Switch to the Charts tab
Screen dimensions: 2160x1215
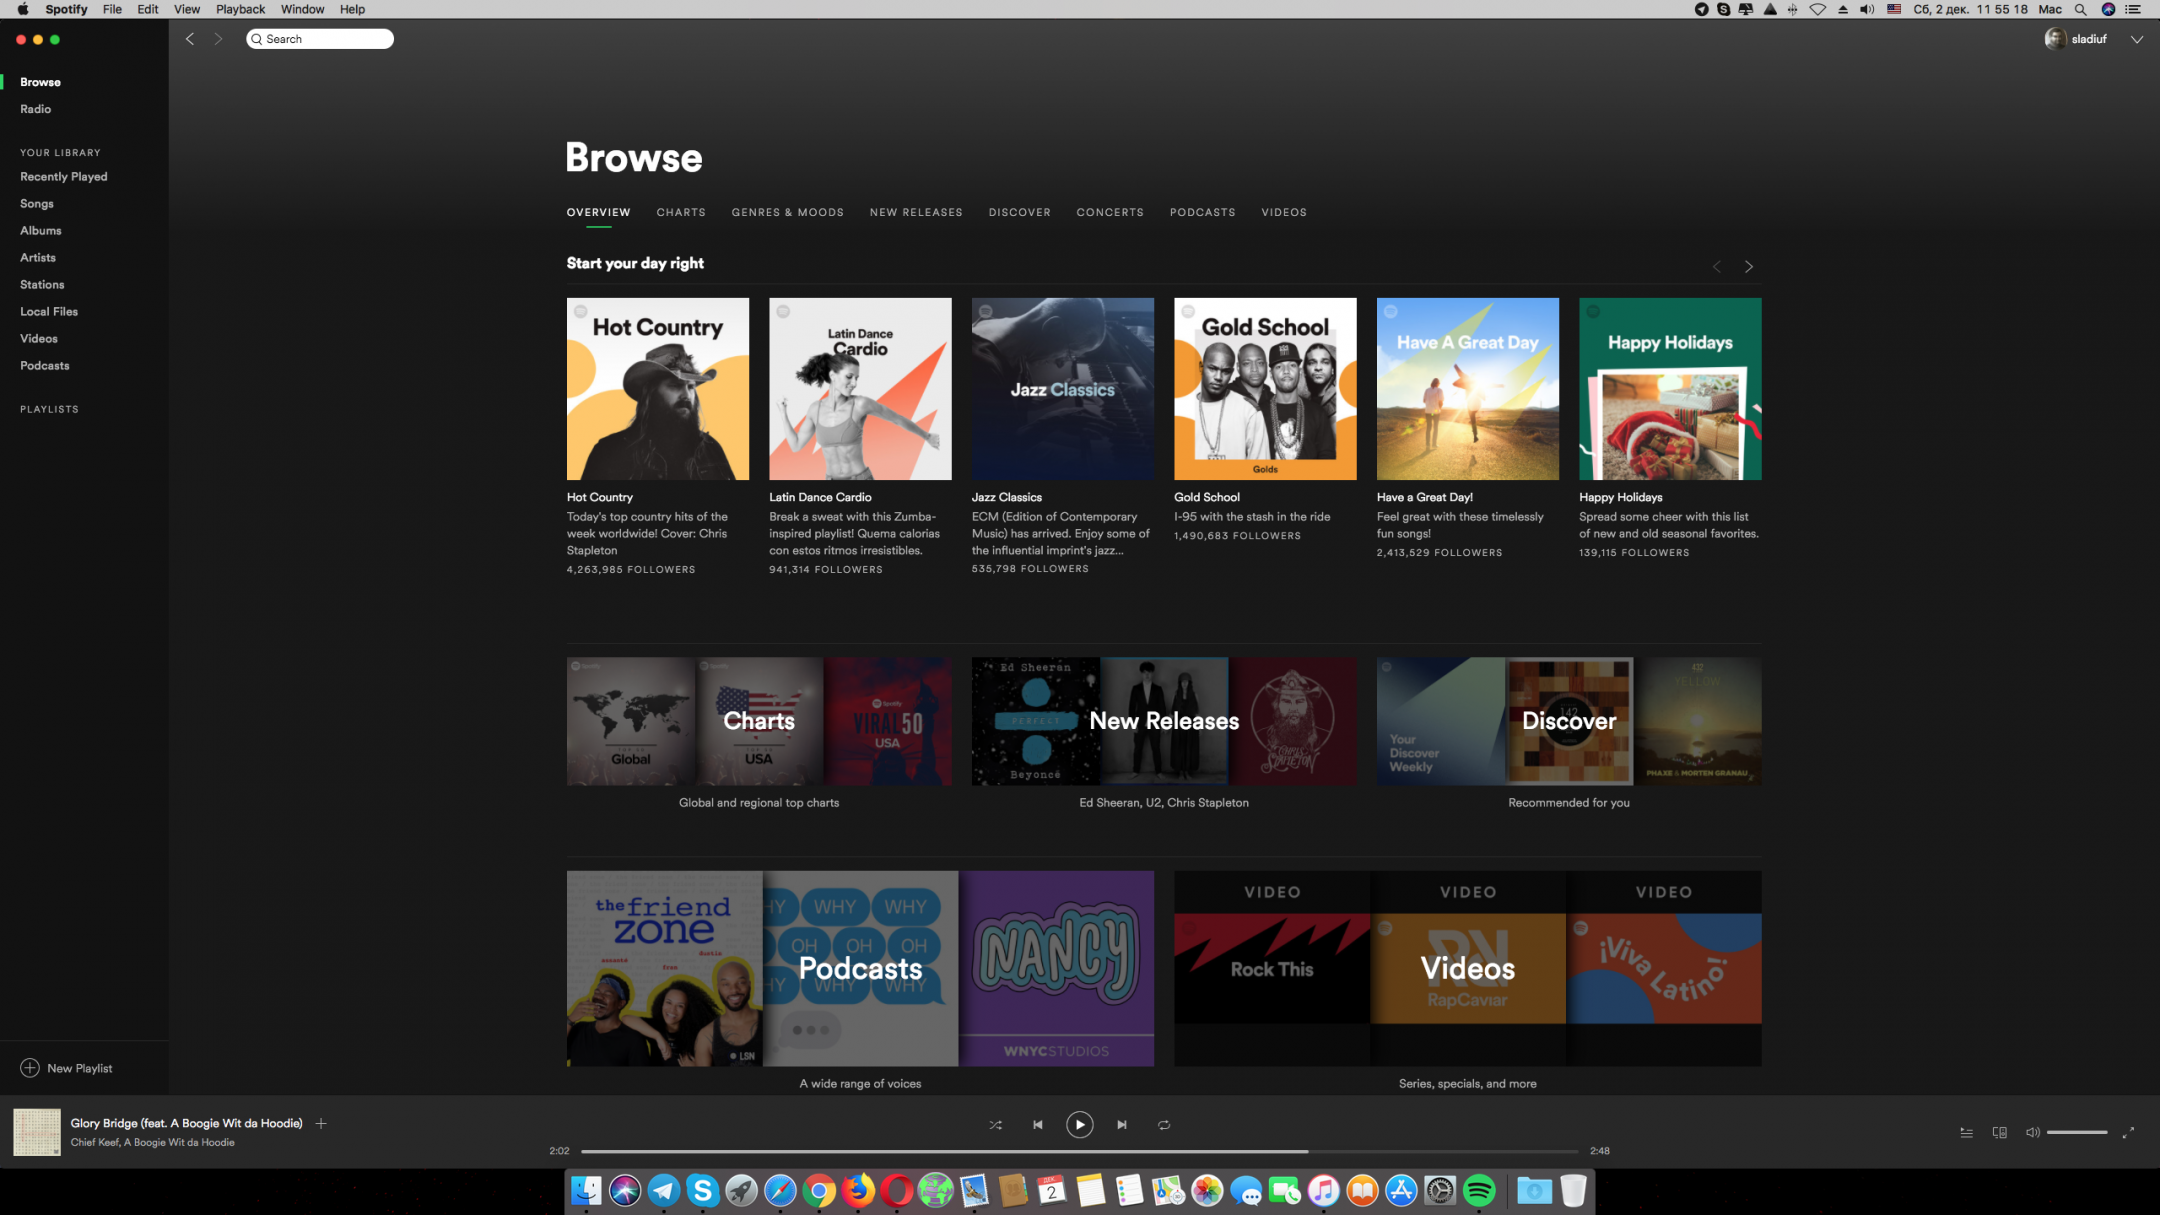click(x=681, y=212)
